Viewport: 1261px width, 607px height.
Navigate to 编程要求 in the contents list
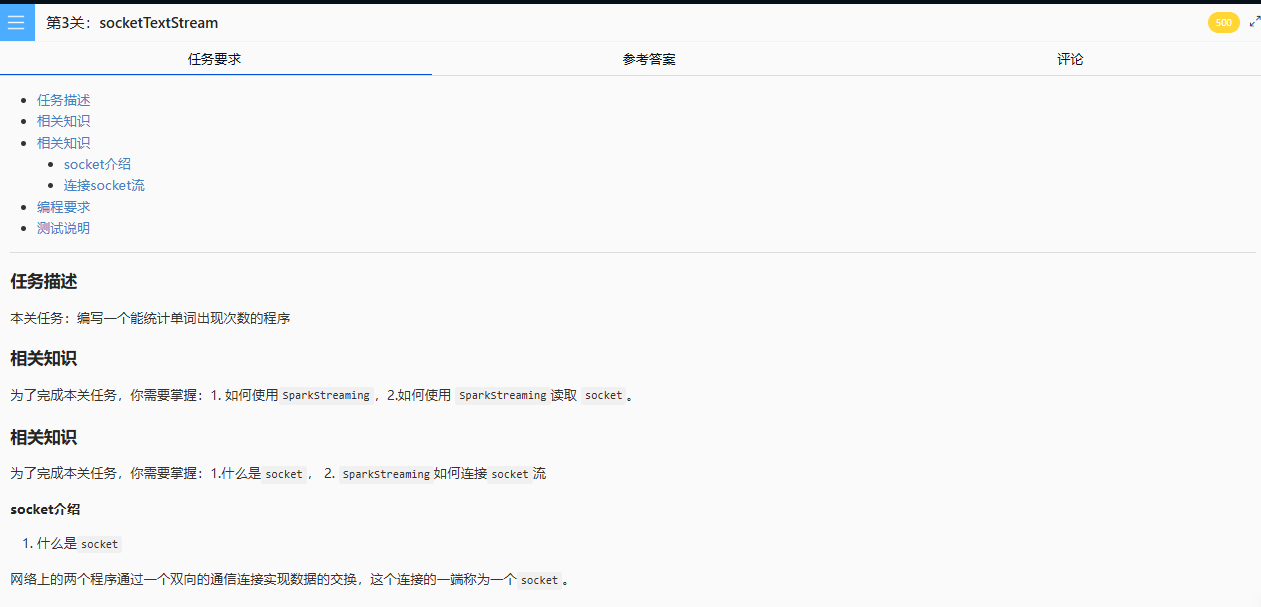coord(64,207)
